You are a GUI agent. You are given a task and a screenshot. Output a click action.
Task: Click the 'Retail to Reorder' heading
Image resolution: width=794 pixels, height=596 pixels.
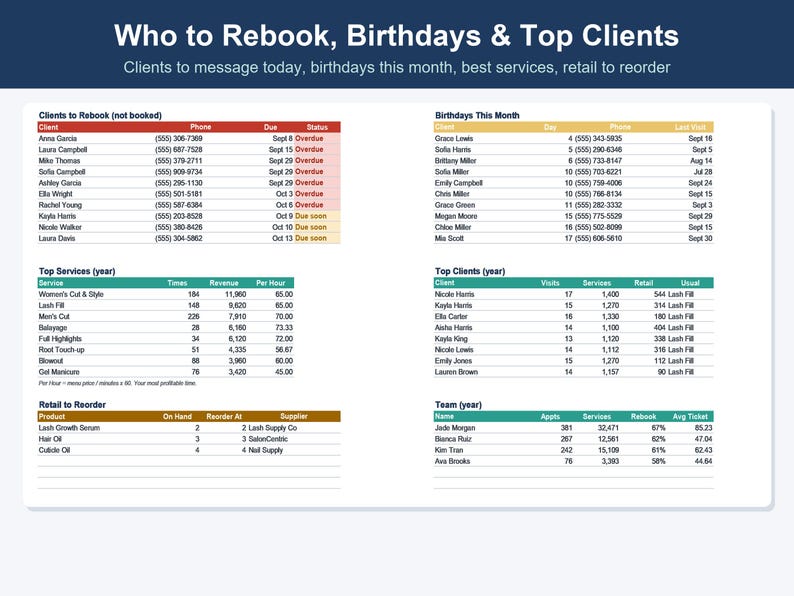72,405
